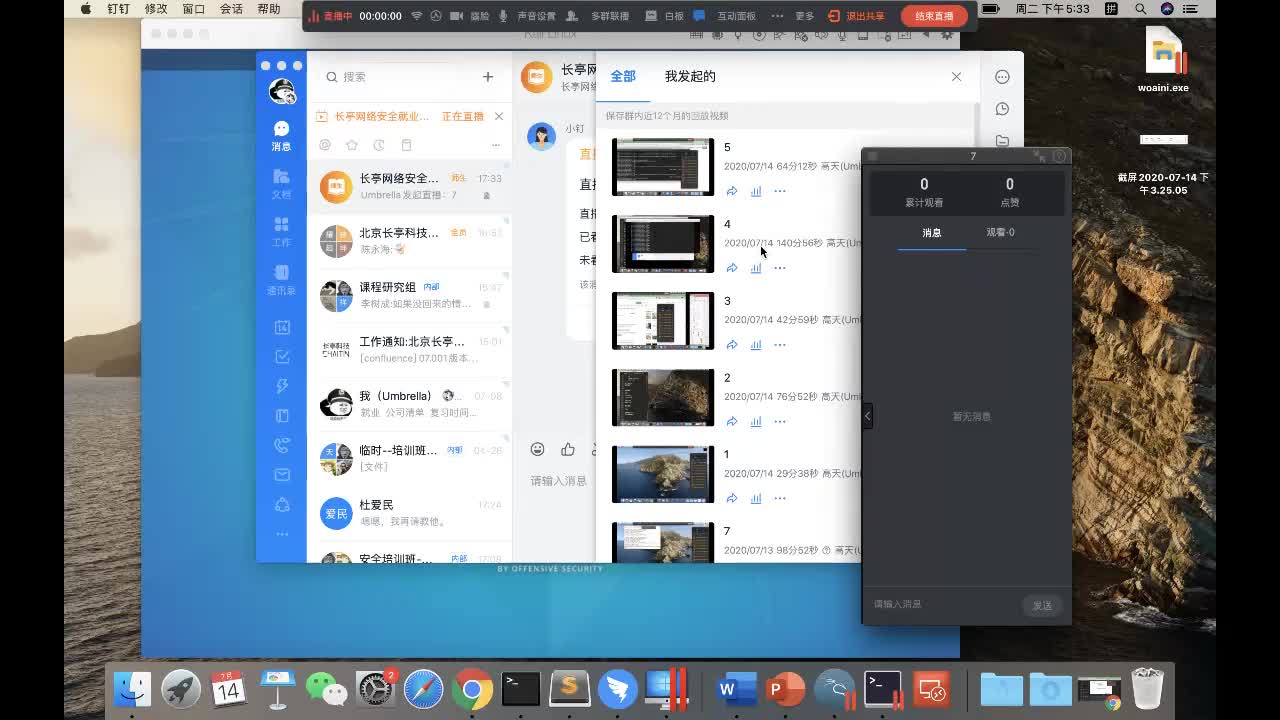Expand more items at DingTalk sidebar bottom
The height and width of the screenshot is (720, 1280).
click(x=282, y=534)
